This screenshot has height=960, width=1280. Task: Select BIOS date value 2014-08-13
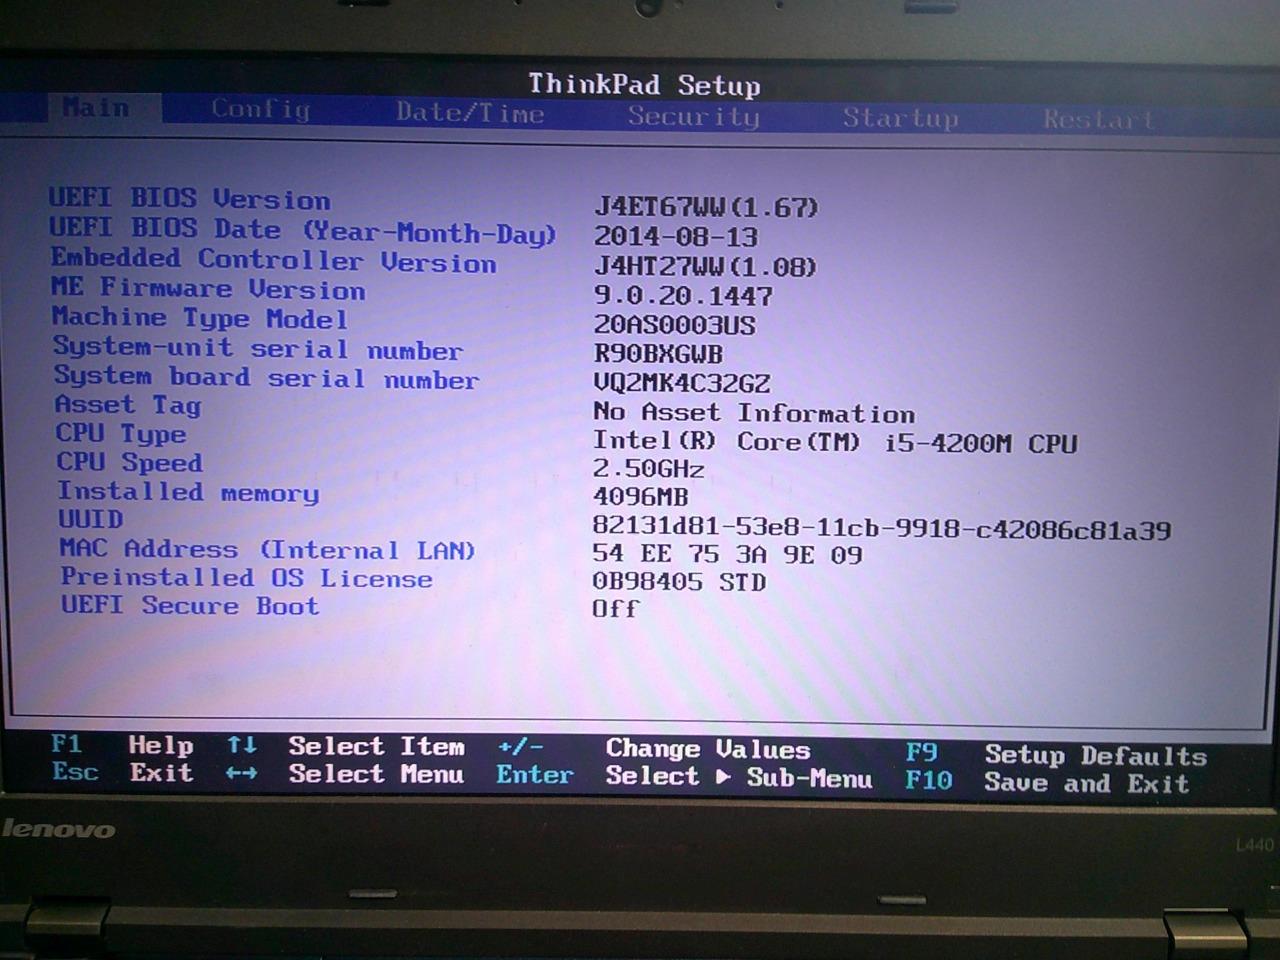tap(676, 237)
